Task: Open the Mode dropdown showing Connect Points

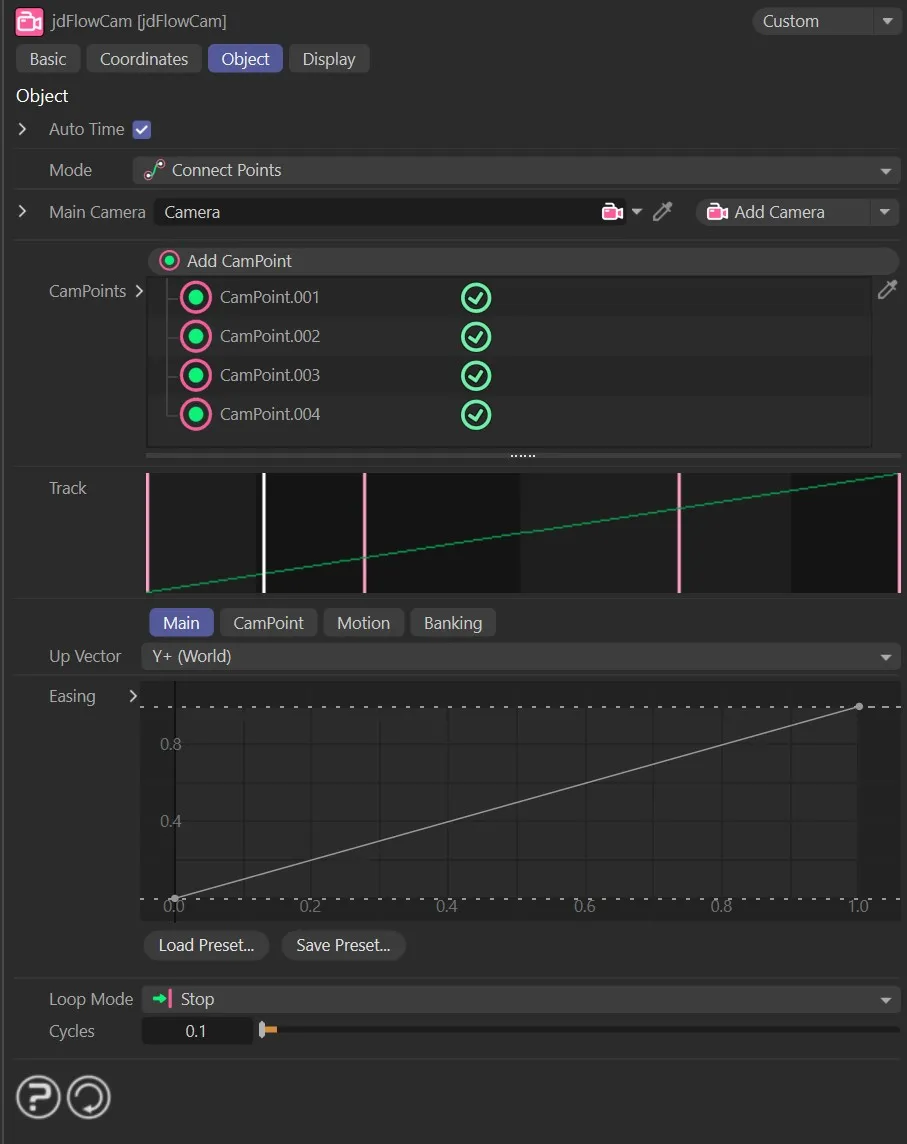Action: [x=517, y=170]
